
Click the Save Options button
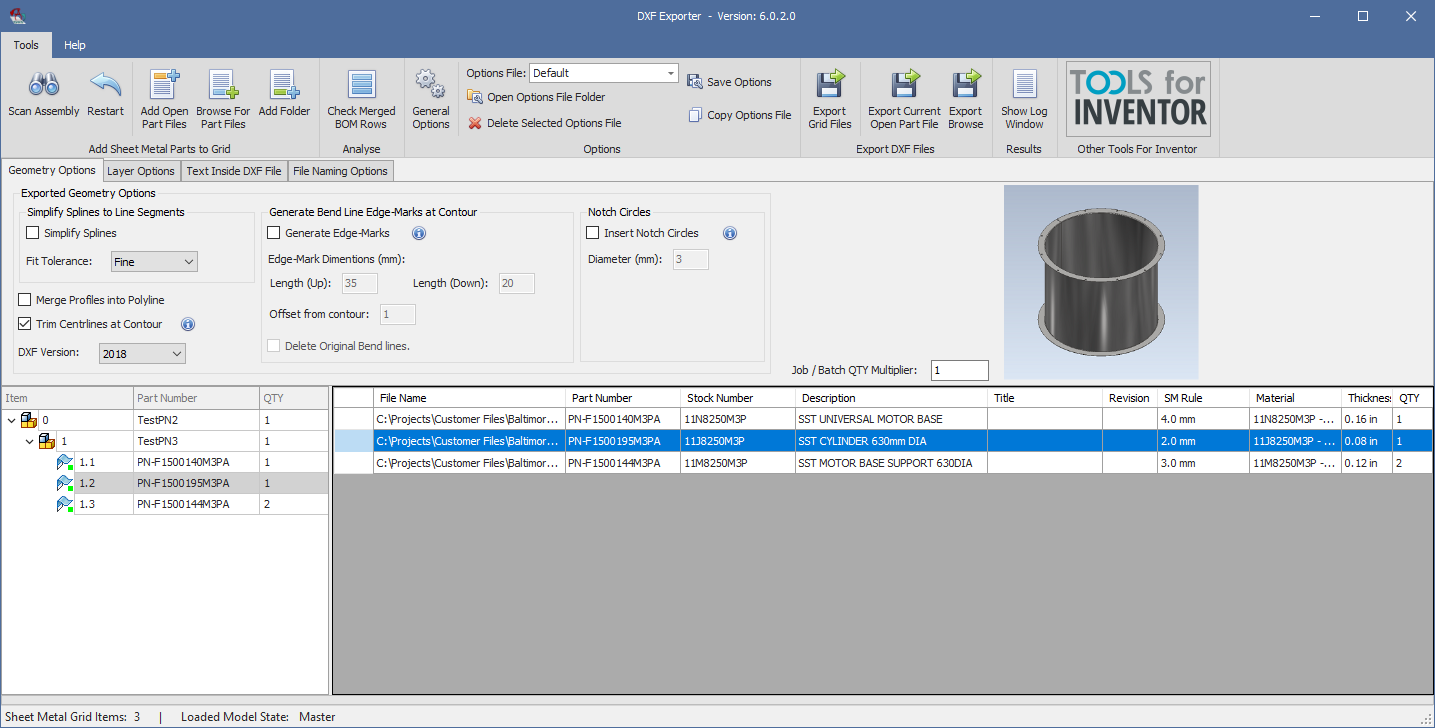coord(730,82)
